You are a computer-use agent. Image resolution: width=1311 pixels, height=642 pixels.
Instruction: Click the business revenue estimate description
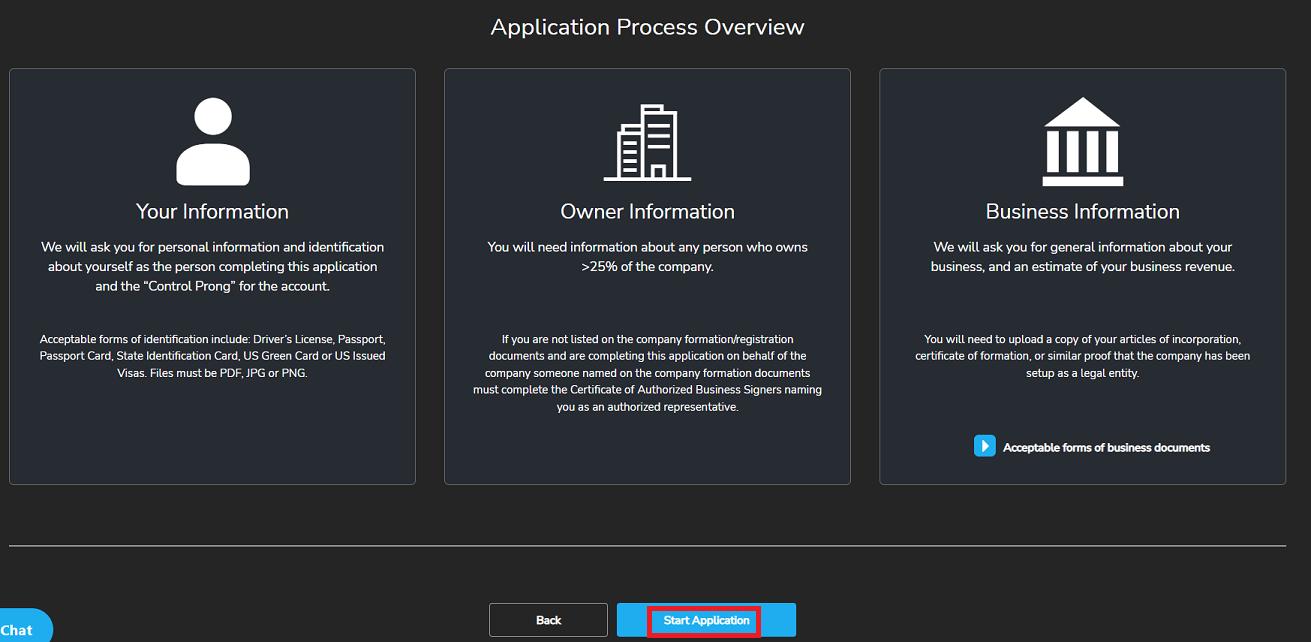click(x=1082, y=256)
